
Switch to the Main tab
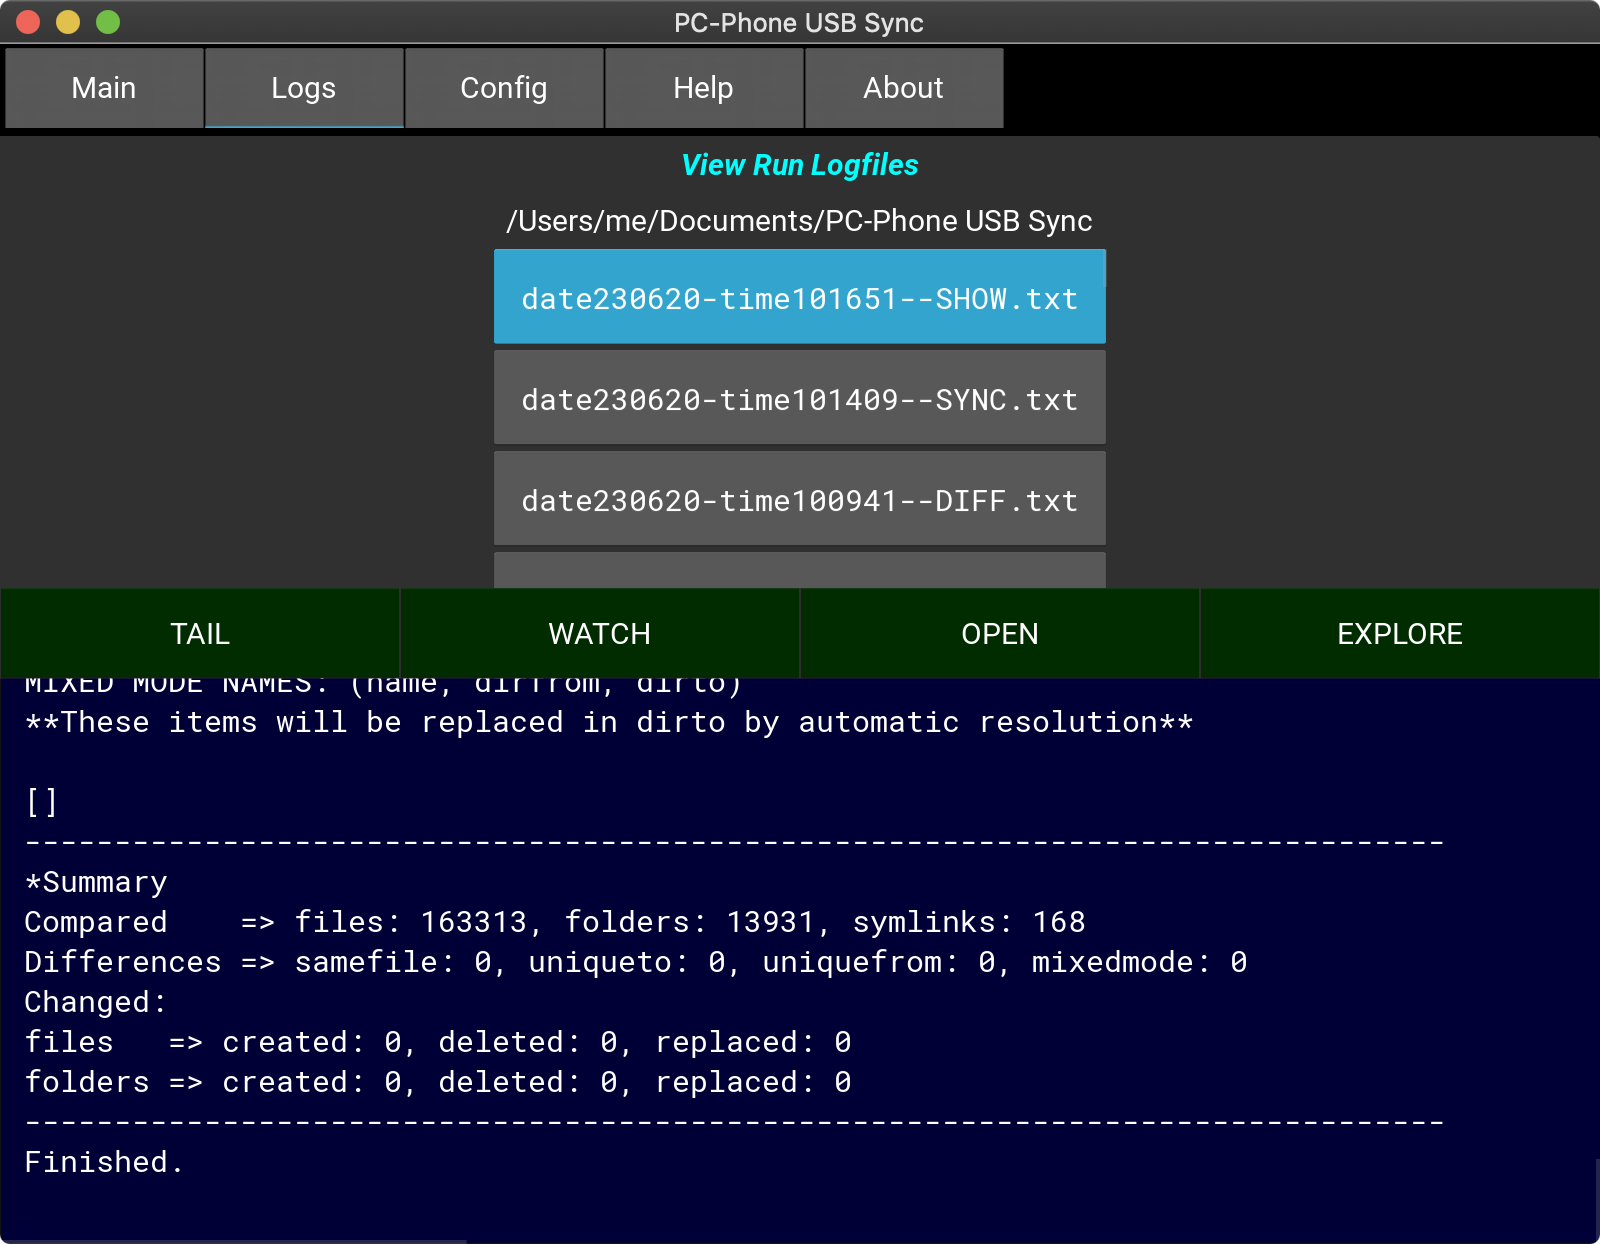tap(104, 88)
